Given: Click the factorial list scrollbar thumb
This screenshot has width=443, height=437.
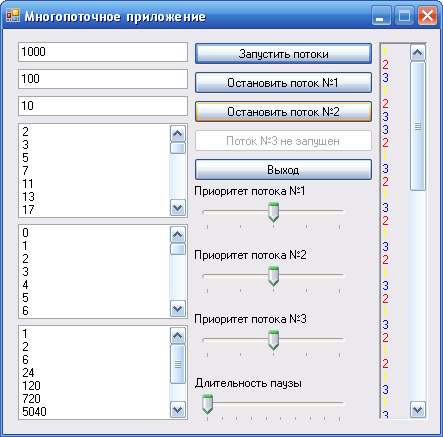Looking at the screenshot, I should (178, 364).
